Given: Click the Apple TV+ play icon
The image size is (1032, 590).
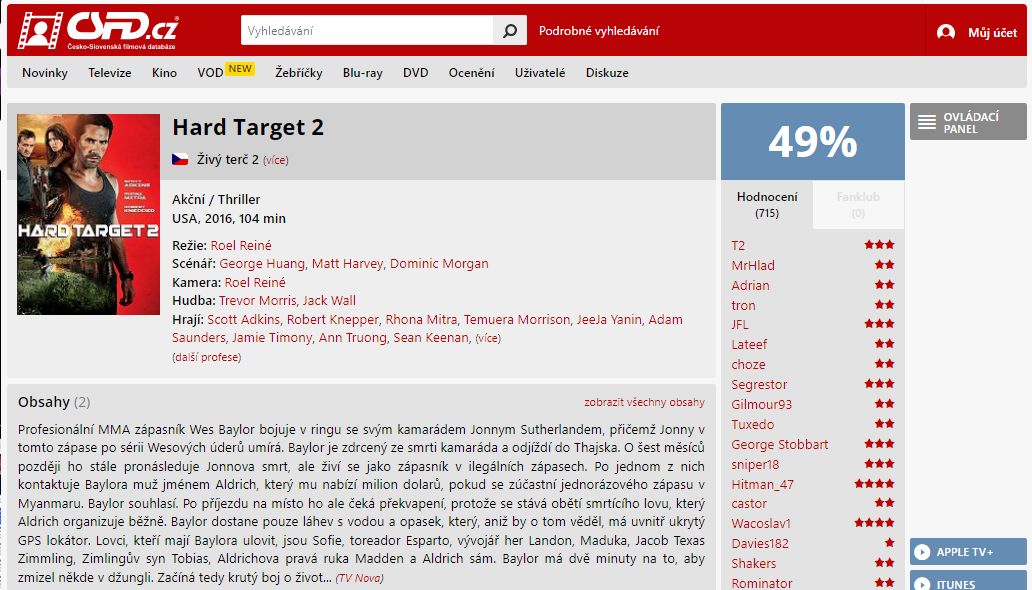Looking at the screenshot, I should pos(922,552).
